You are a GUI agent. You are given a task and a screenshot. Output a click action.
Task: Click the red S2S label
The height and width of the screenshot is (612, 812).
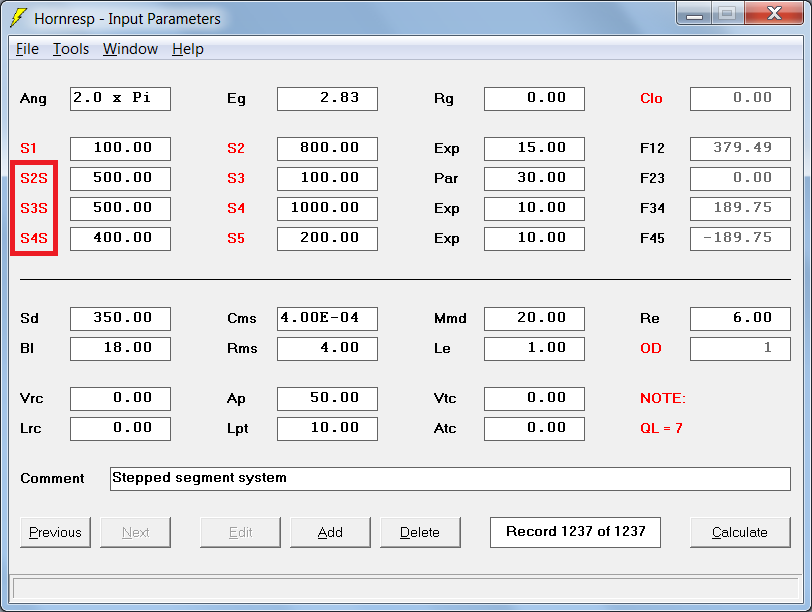pos(34,179)
